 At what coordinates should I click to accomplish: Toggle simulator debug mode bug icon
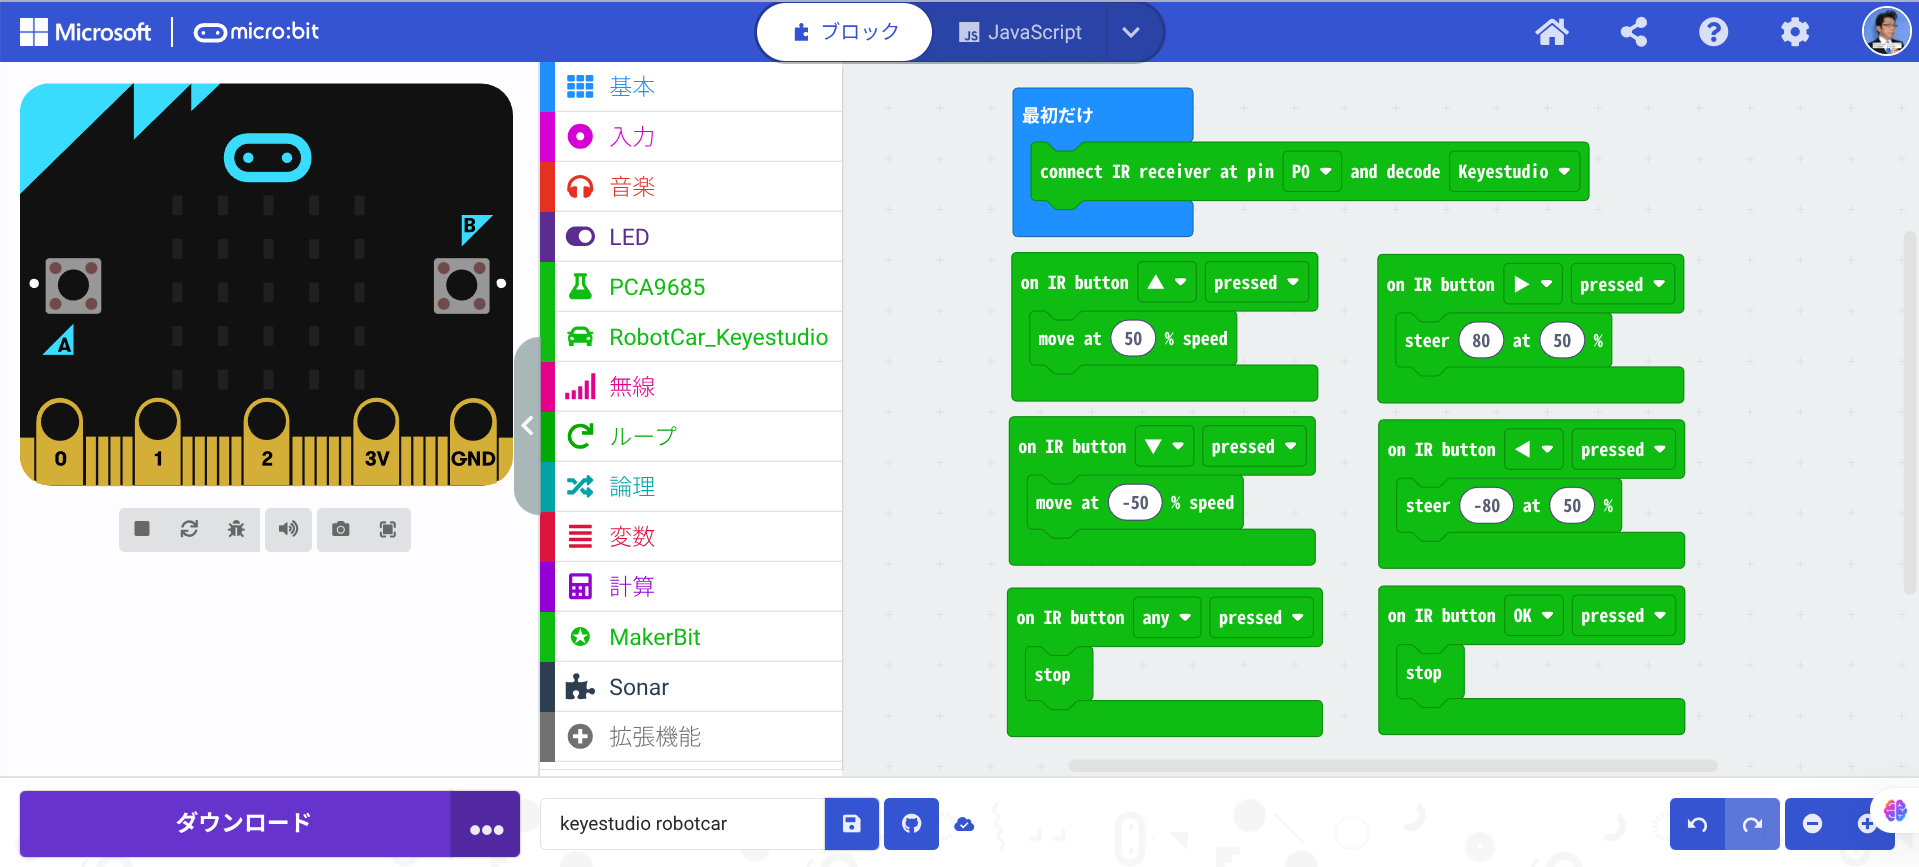pyautogui.click(x=236, y=529)
